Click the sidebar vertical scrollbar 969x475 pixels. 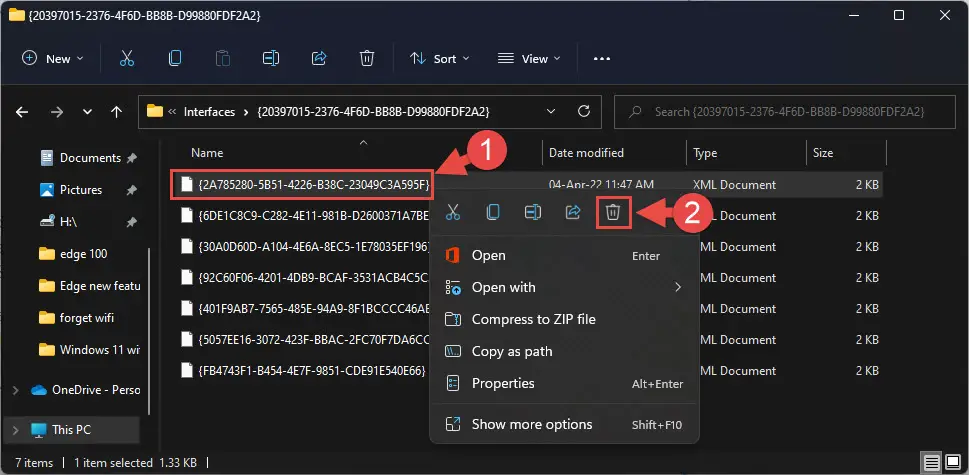point(148,332)
